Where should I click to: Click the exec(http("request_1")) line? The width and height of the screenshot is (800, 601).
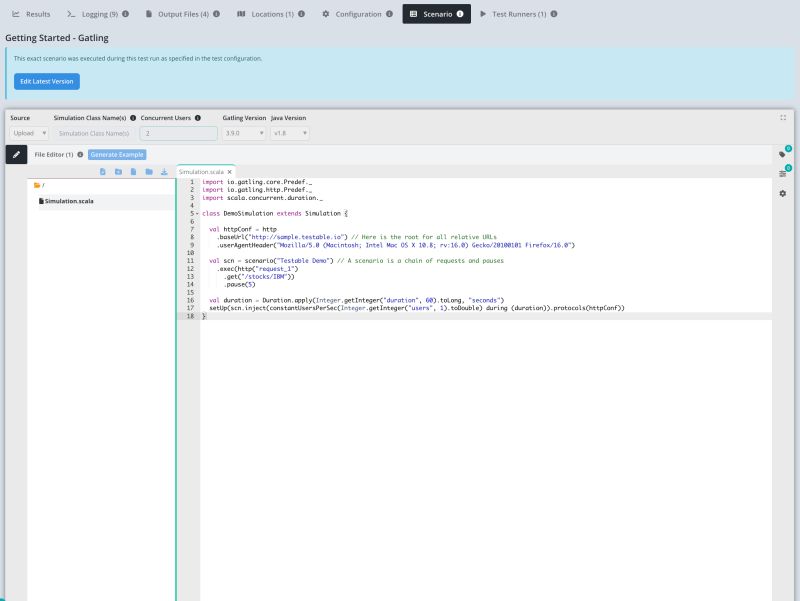point(257,269)
